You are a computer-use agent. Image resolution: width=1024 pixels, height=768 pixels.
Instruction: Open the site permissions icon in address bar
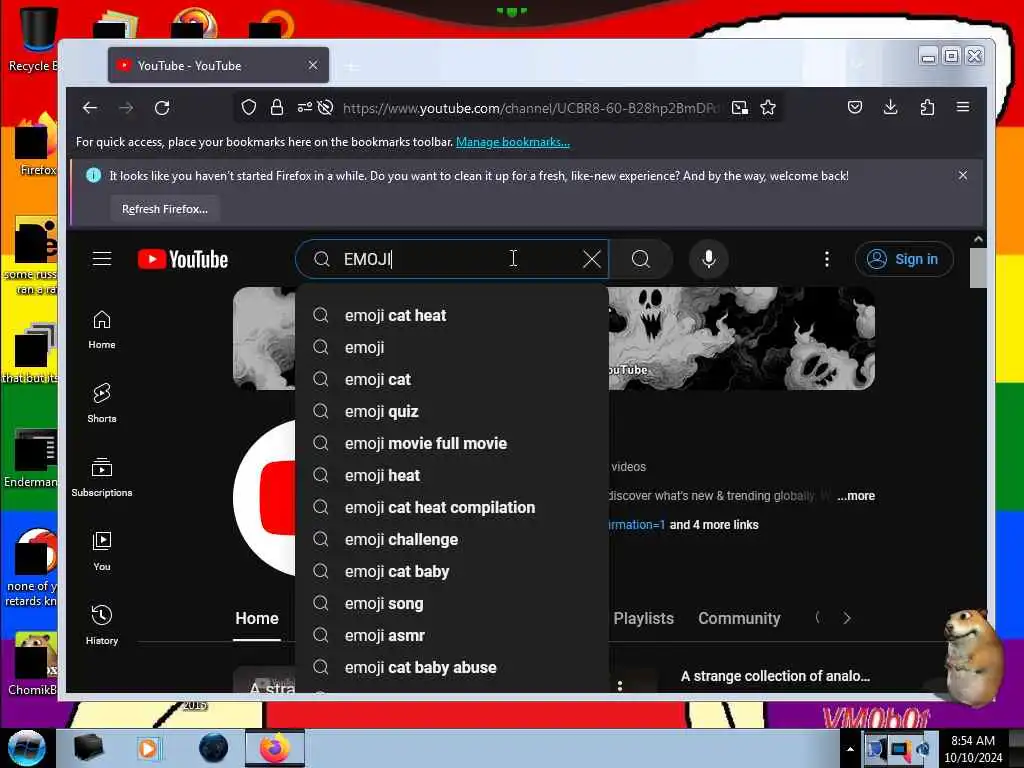coord(304,107)
